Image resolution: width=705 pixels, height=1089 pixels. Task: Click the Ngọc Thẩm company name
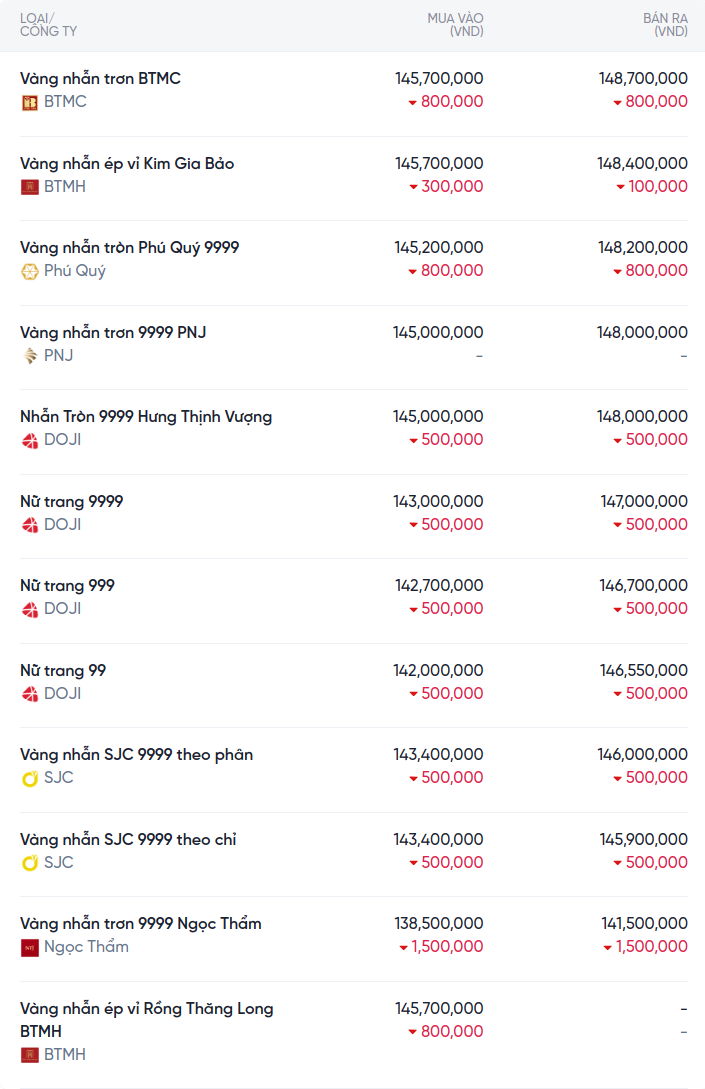coord(86,947)
